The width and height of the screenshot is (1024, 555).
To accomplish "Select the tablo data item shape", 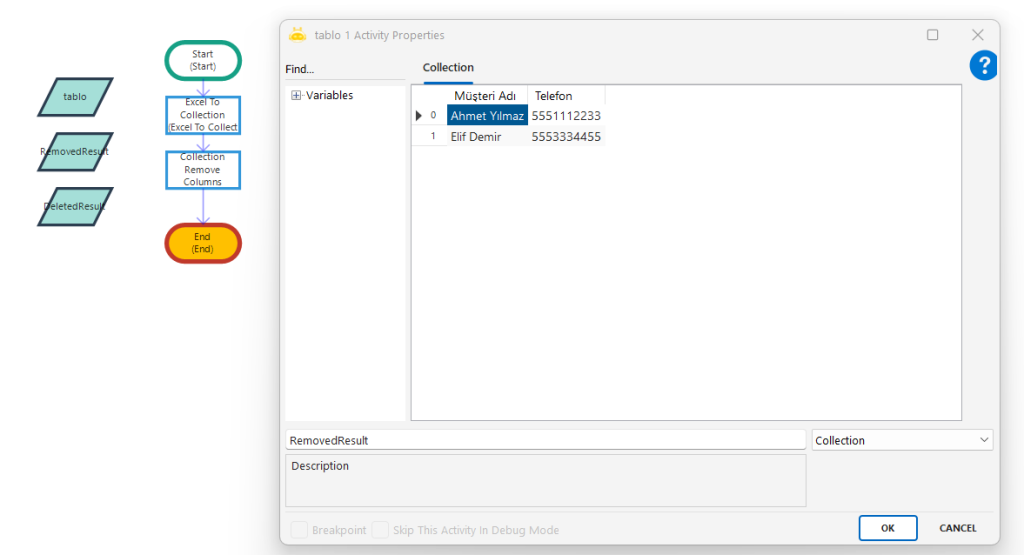I will 75,97.
